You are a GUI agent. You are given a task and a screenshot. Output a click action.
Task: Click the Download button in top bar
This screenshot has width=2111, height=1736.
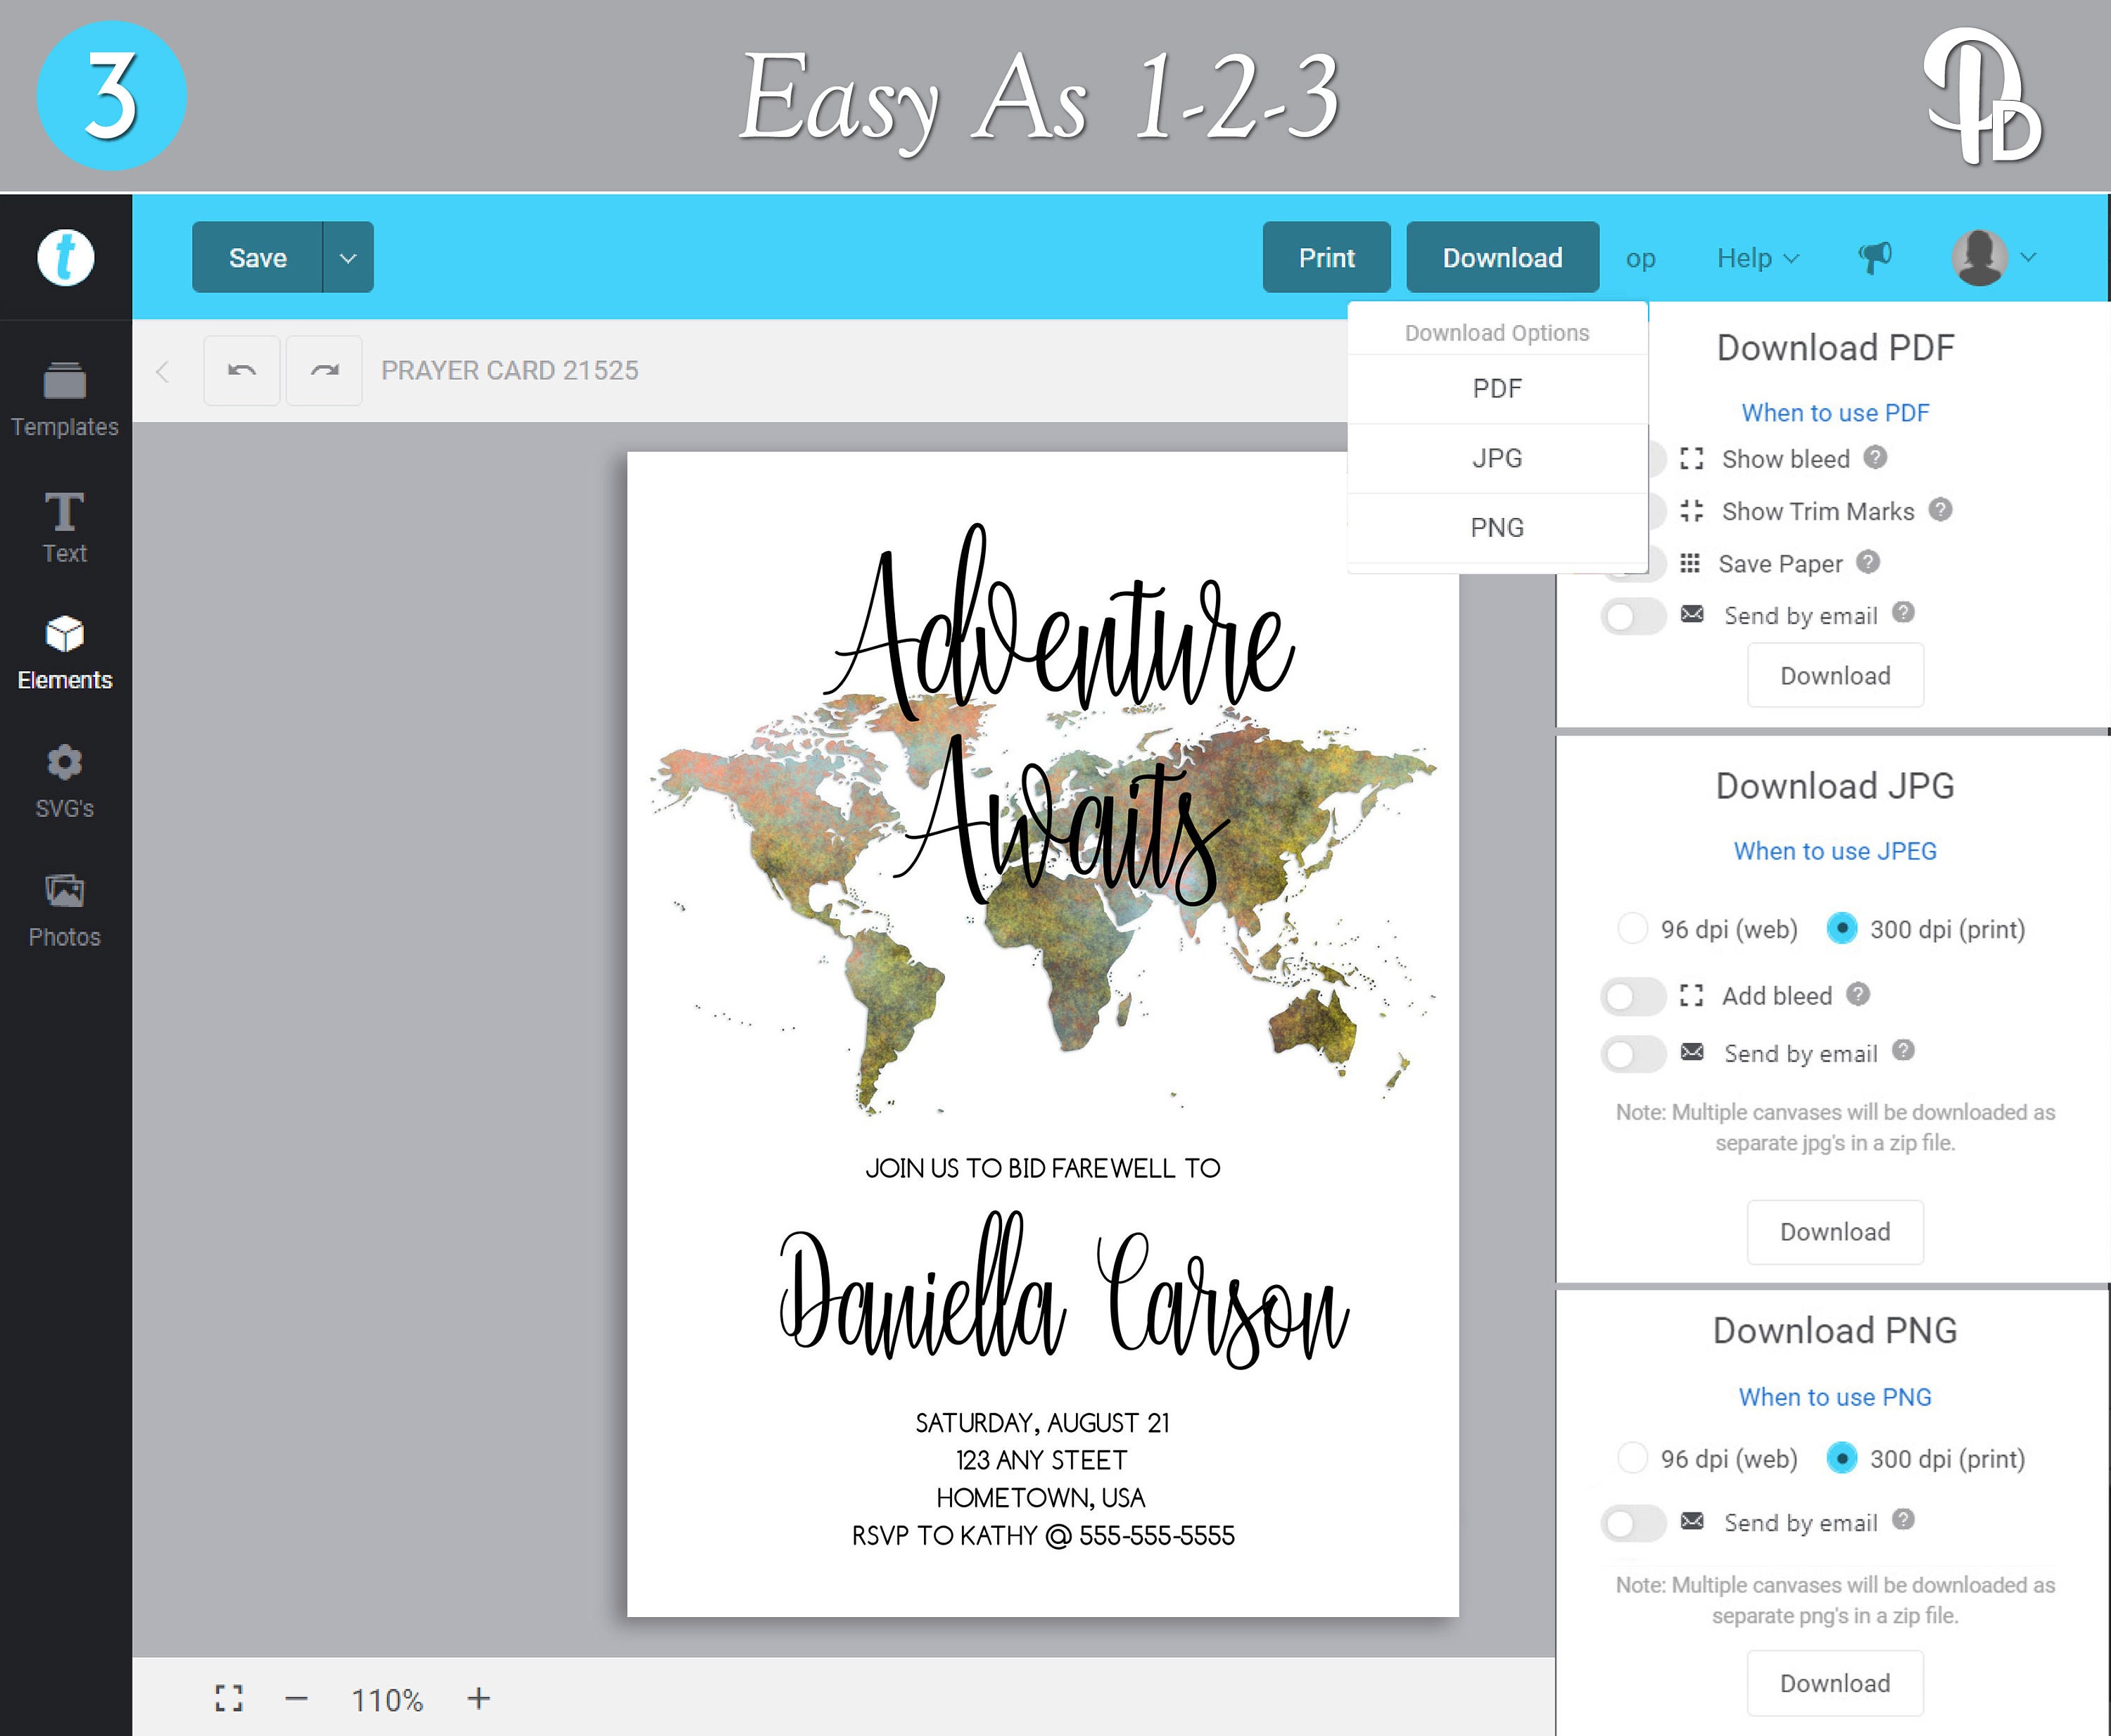(x=1503, y=257)
